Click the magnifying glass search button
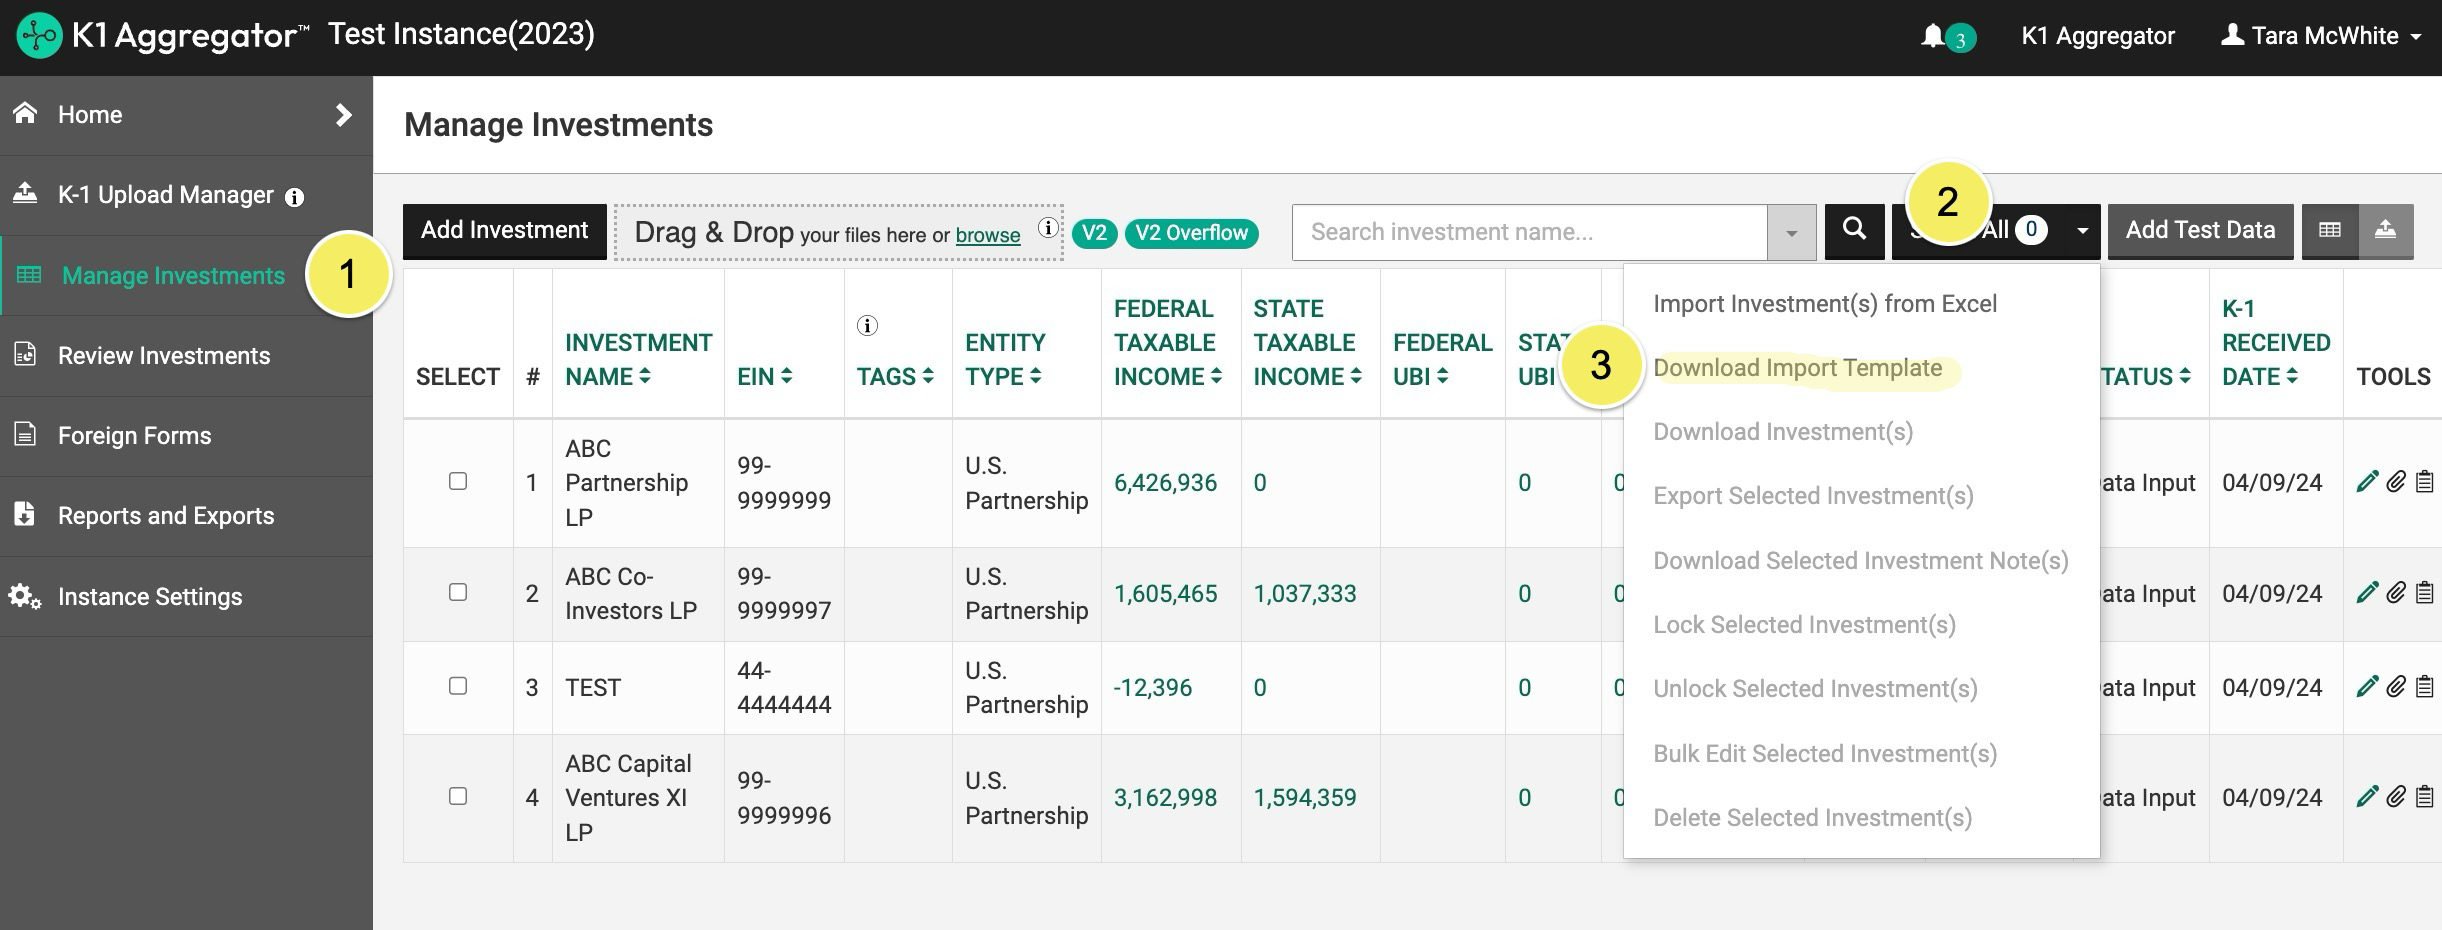Viewport: 2442px width, 930px height. coord(1854,230)
